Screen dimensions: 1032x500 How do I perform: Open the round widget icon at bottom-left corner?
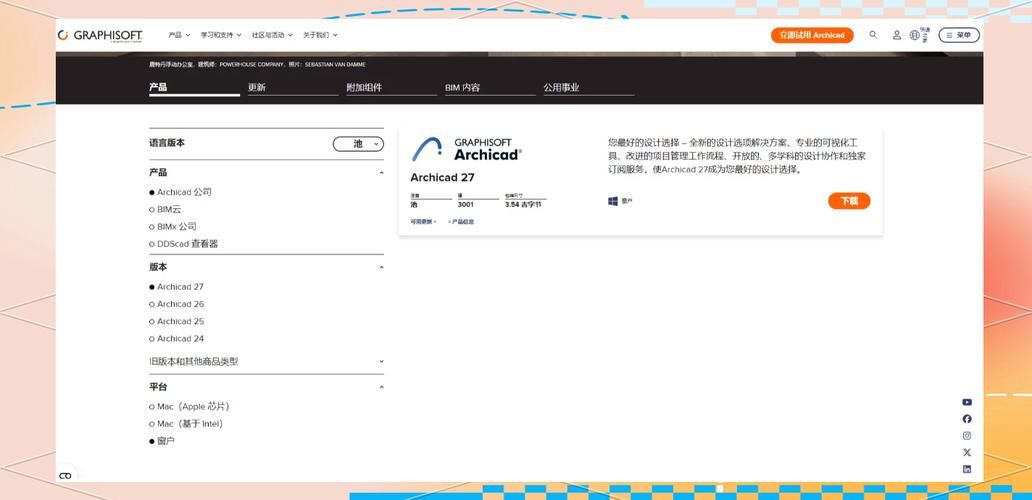point(64,476)
